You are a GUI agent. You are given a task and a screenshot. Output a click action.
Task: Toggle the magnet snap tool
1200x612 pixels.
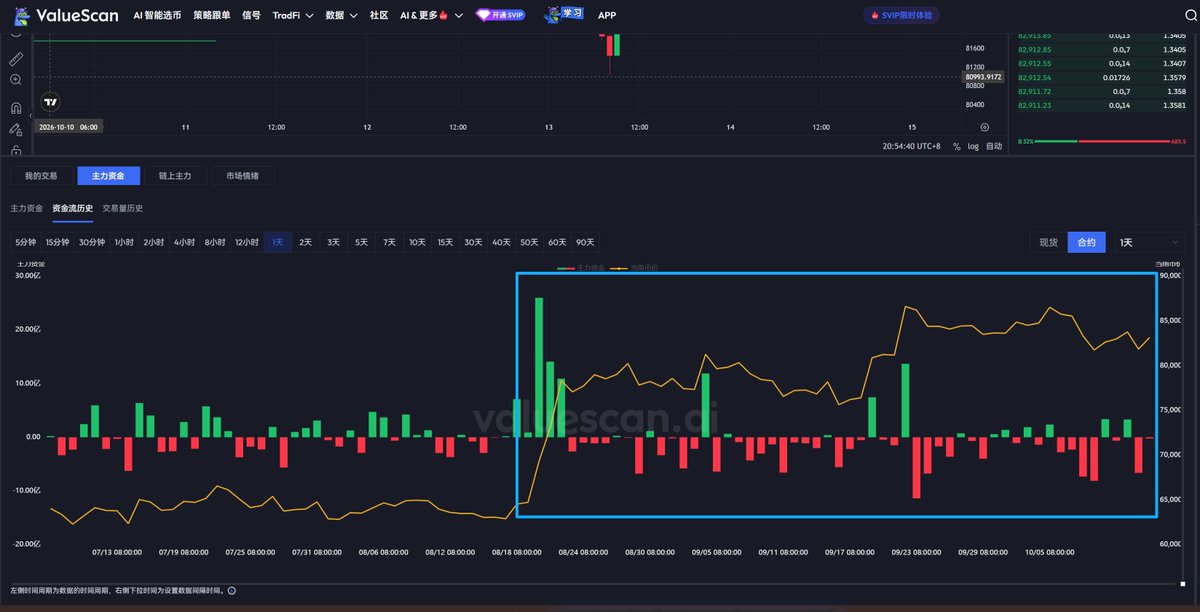click(x=16, y=108)
